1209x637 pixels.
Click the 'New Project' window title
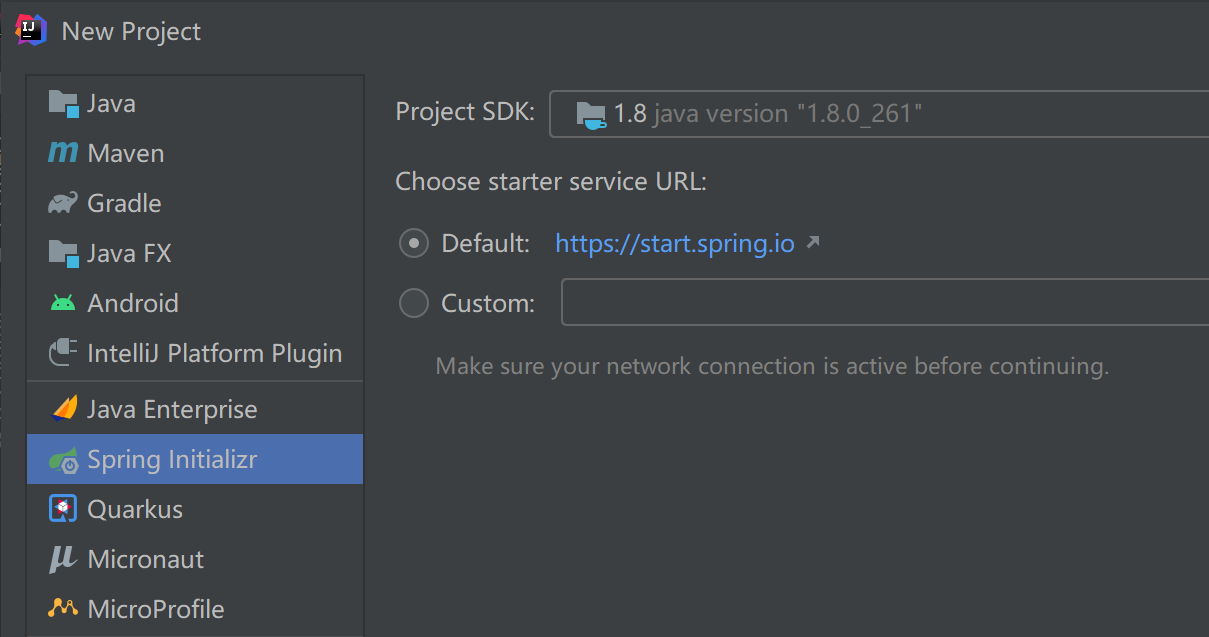click(x=131, y=31)
